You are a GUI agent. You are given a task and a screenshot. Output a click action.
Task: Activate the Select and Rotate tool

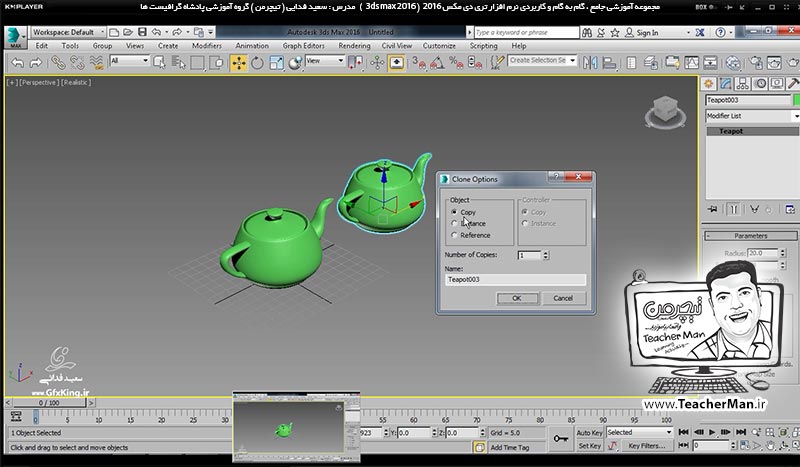257,63
